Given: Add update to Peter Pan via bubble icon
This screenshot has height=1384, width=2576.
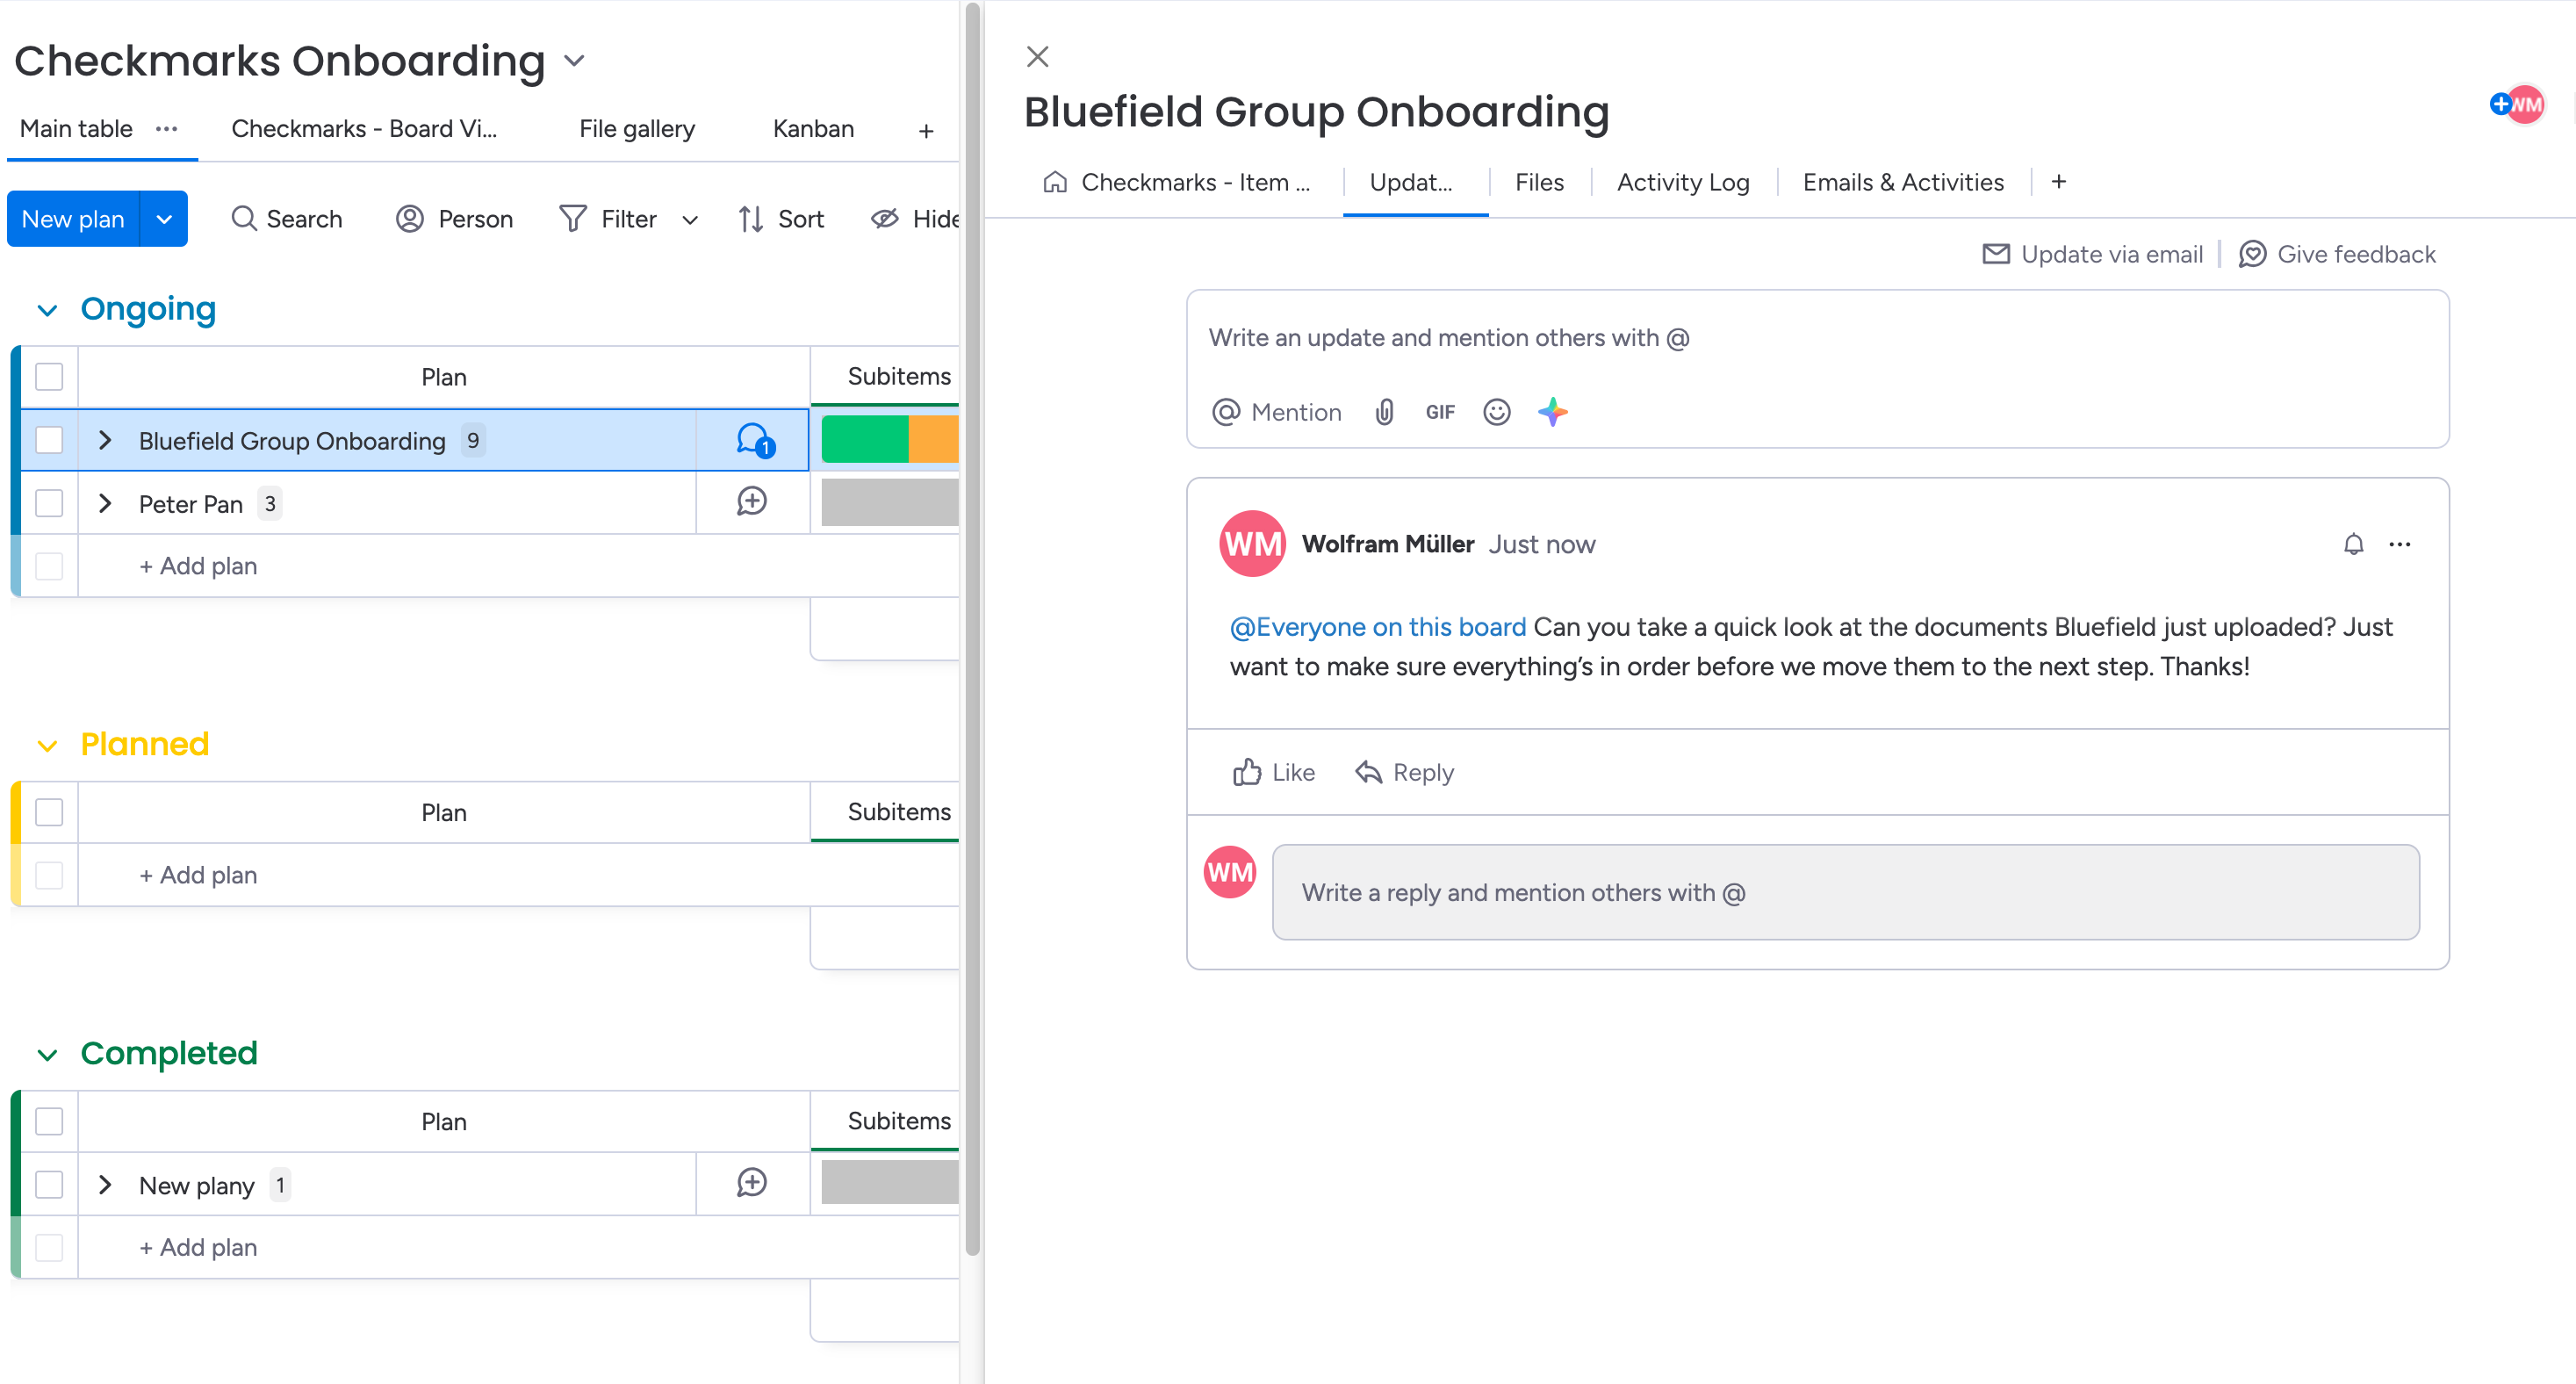Looking at the screenshot, I should (752, 502).
